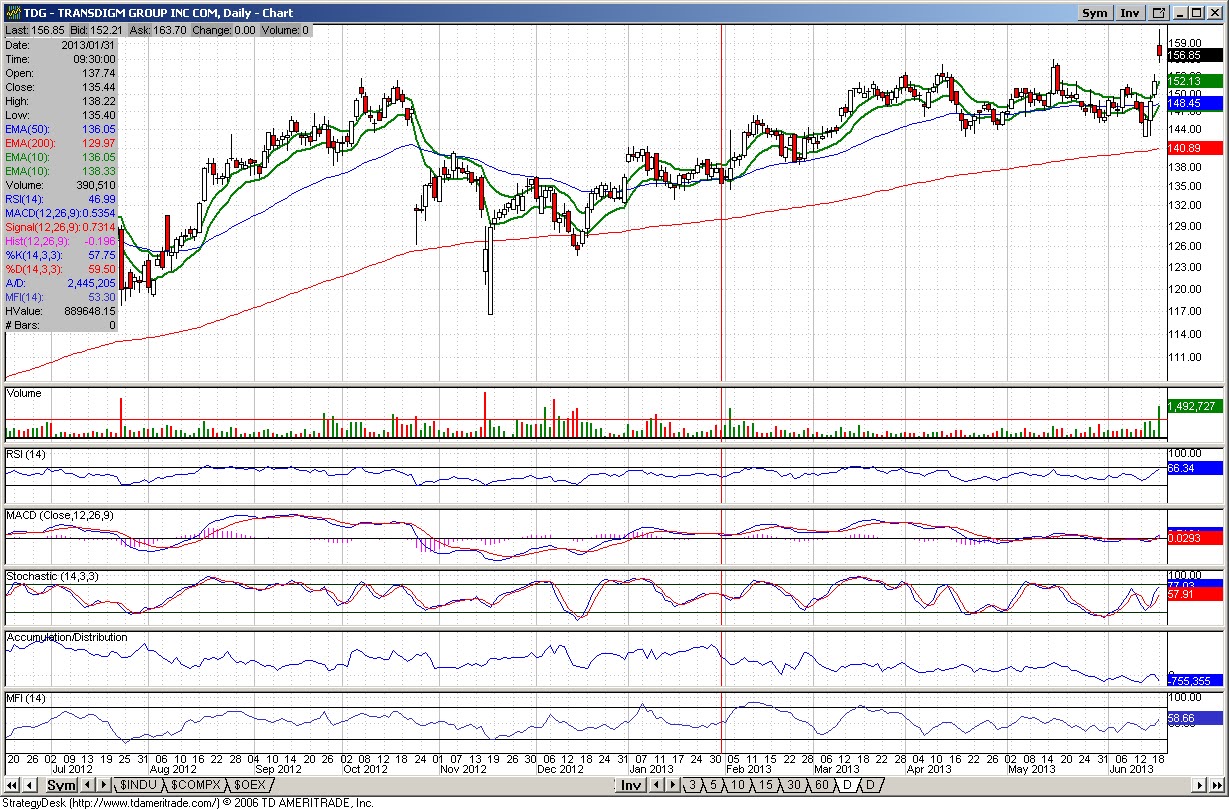Click the Accumulation/Distribution panel label

(x=67, y=637)
